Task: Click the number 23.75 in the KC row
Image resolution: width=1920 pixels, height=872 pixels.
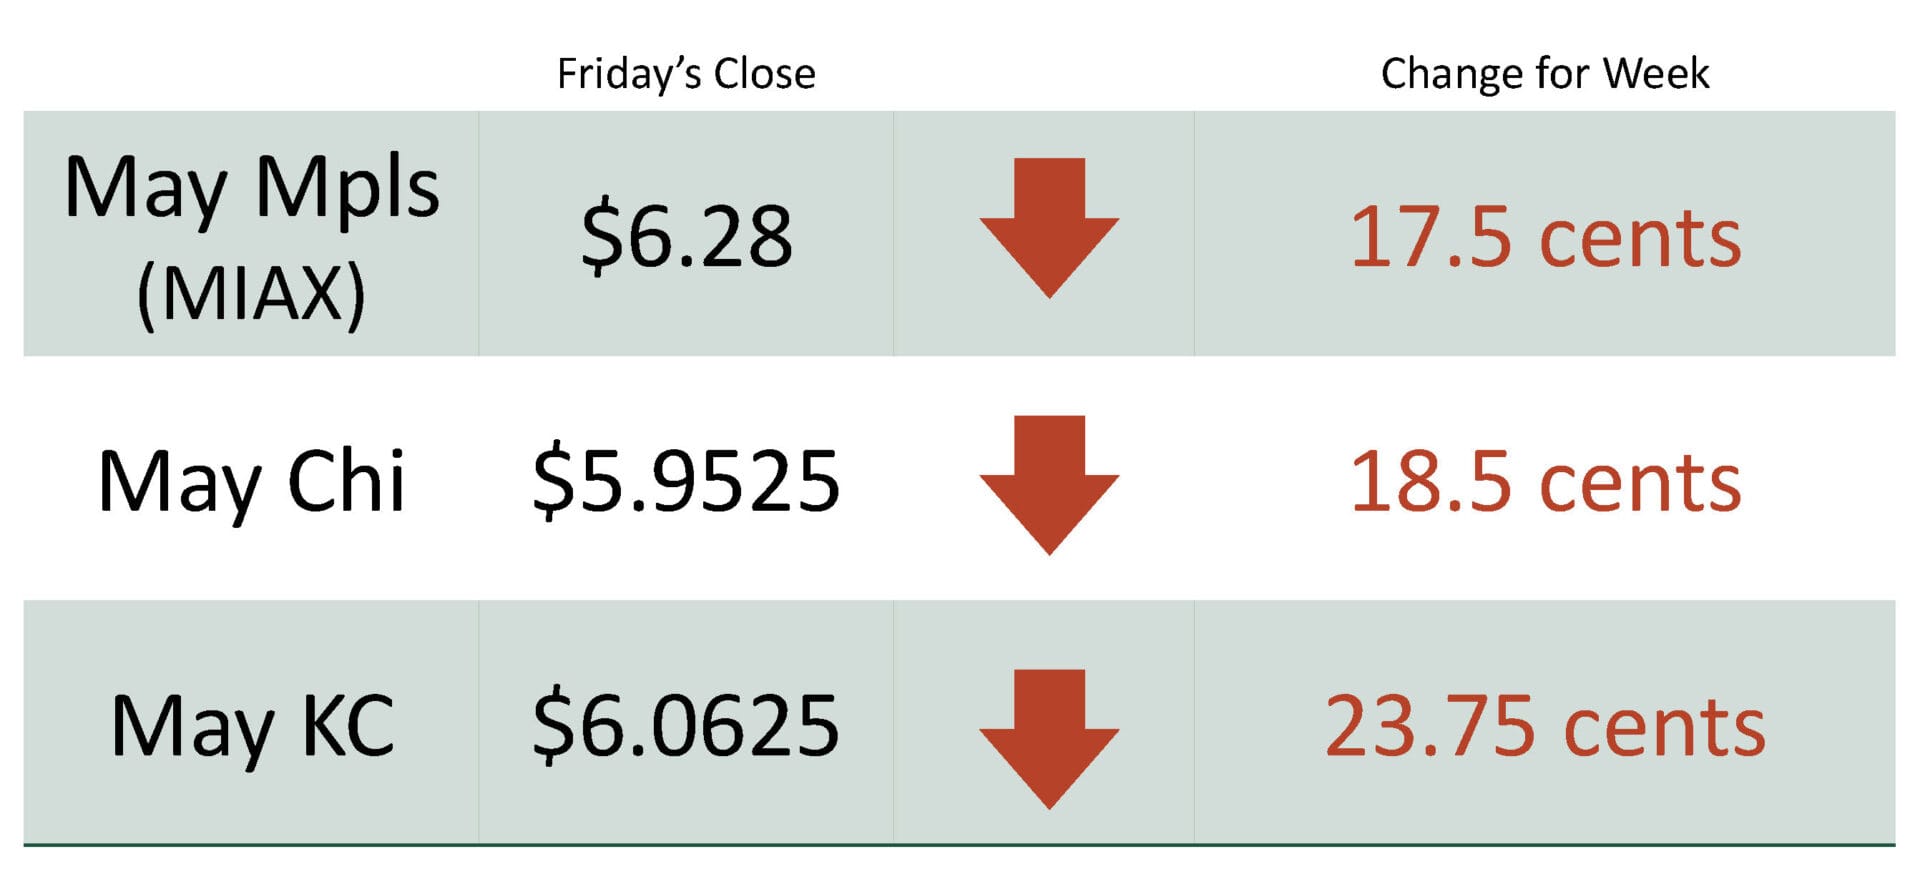Action: (x=1429, y=727)
